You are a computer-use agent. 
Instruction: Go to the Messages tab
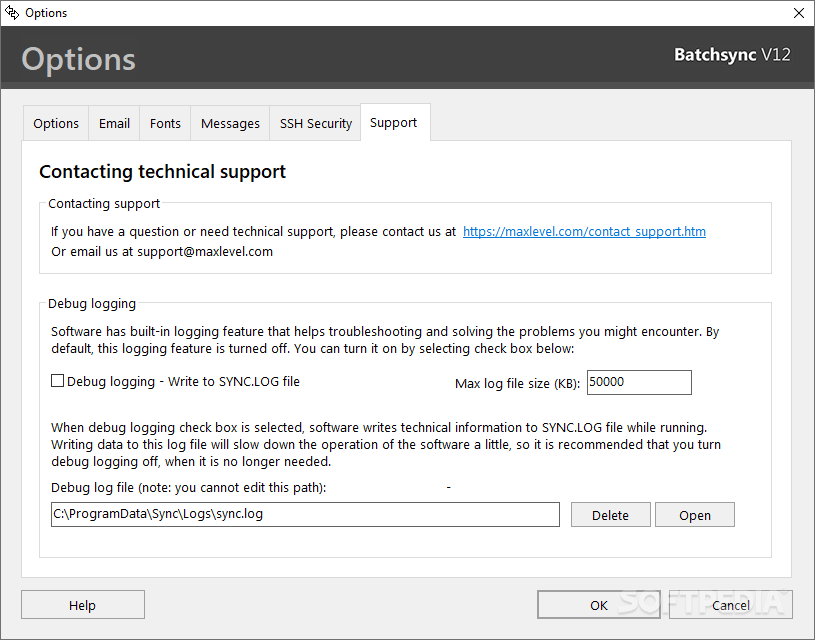click(230, 123)
